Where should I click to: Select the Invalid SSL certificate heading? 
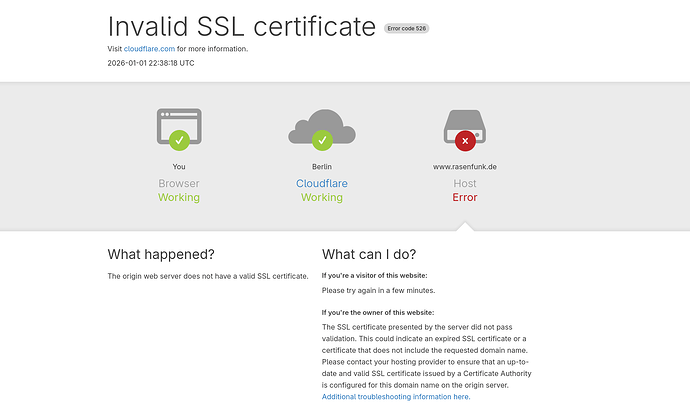coord(242,26)
